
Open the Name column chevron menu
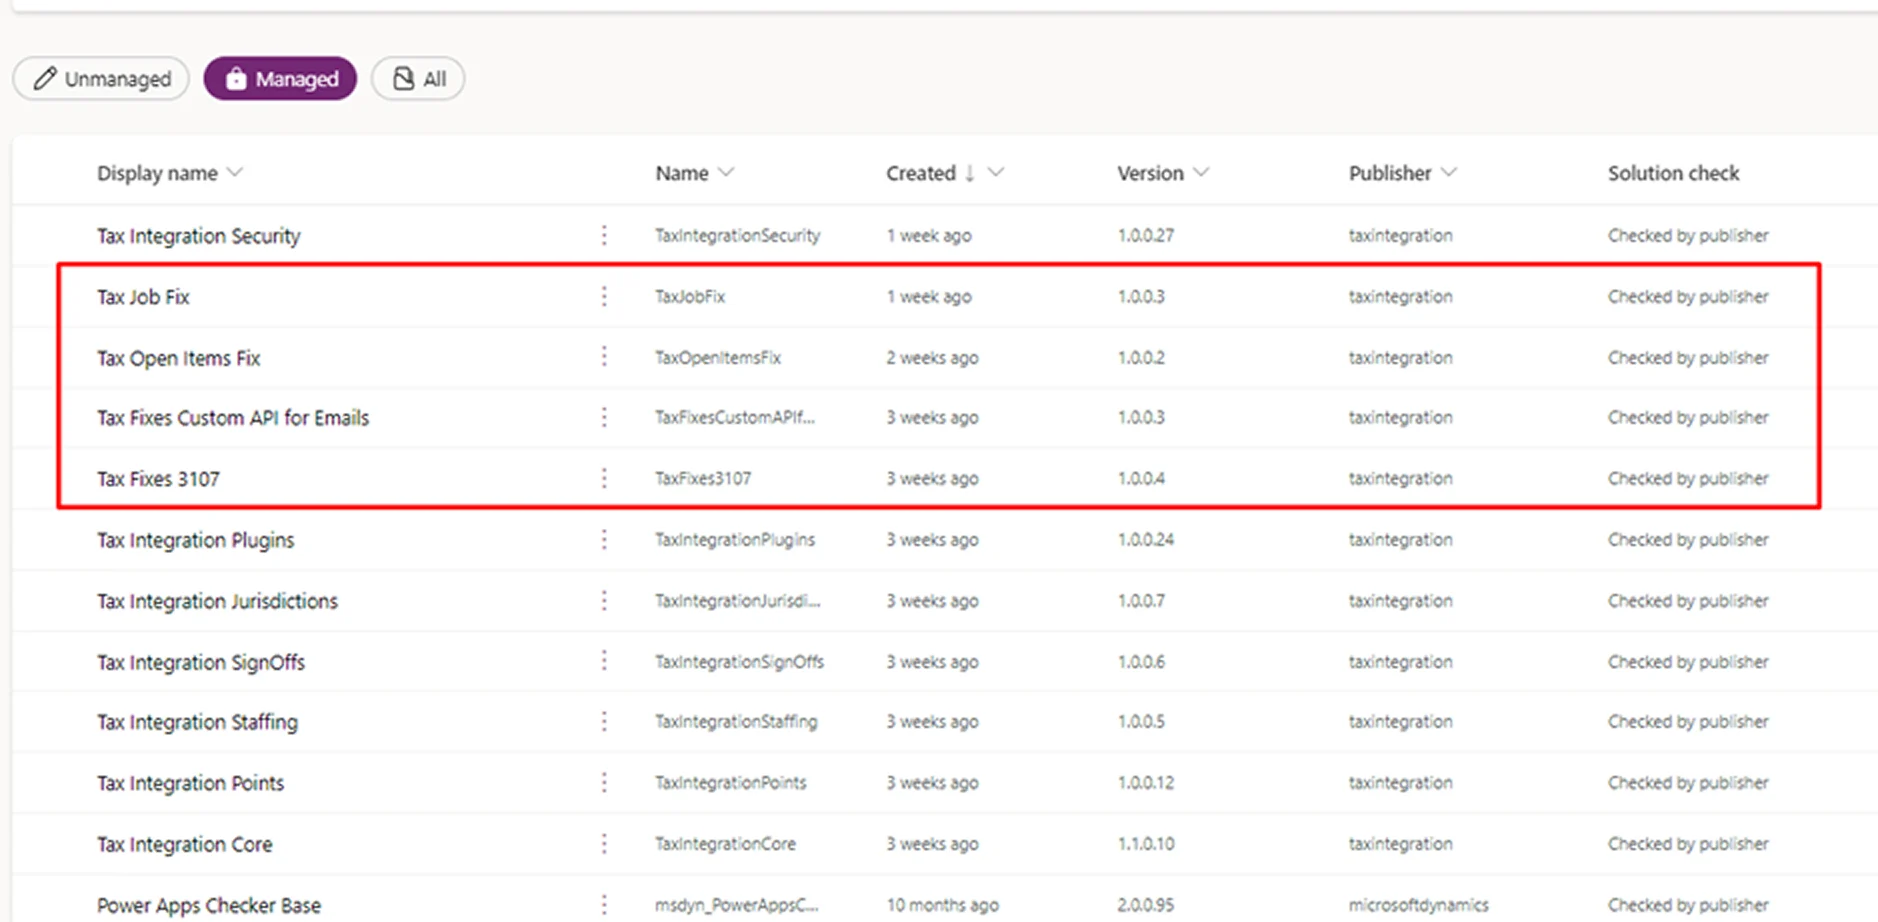727,172
